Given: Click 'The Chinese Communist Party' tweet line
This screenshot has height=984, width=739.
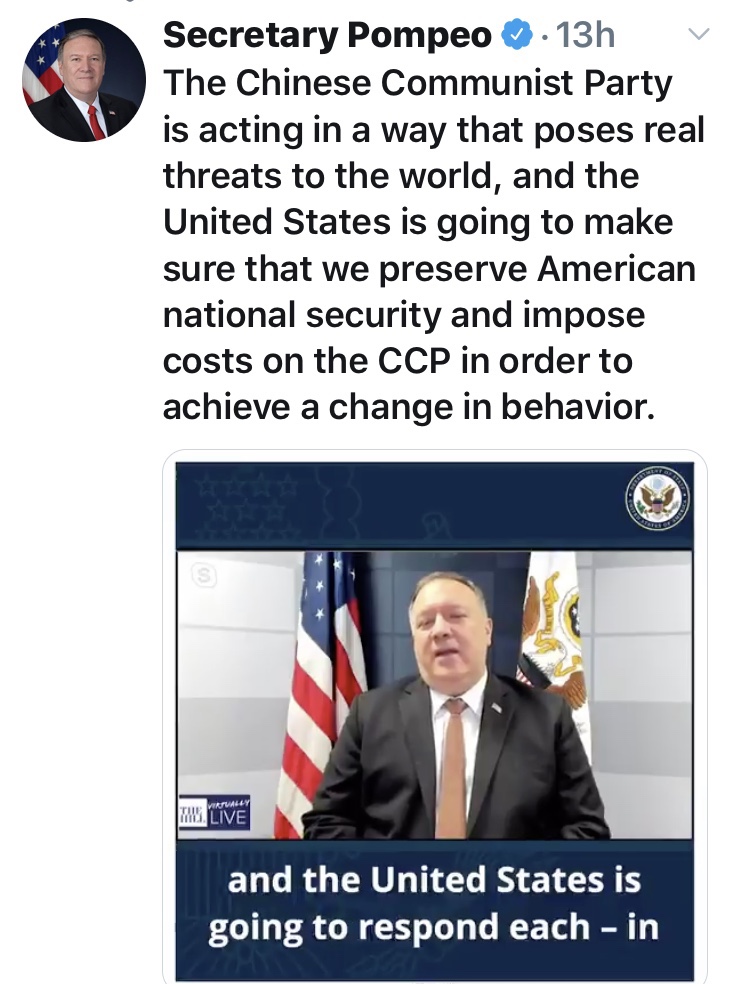Looking at the screenshot, I should 417,85.
